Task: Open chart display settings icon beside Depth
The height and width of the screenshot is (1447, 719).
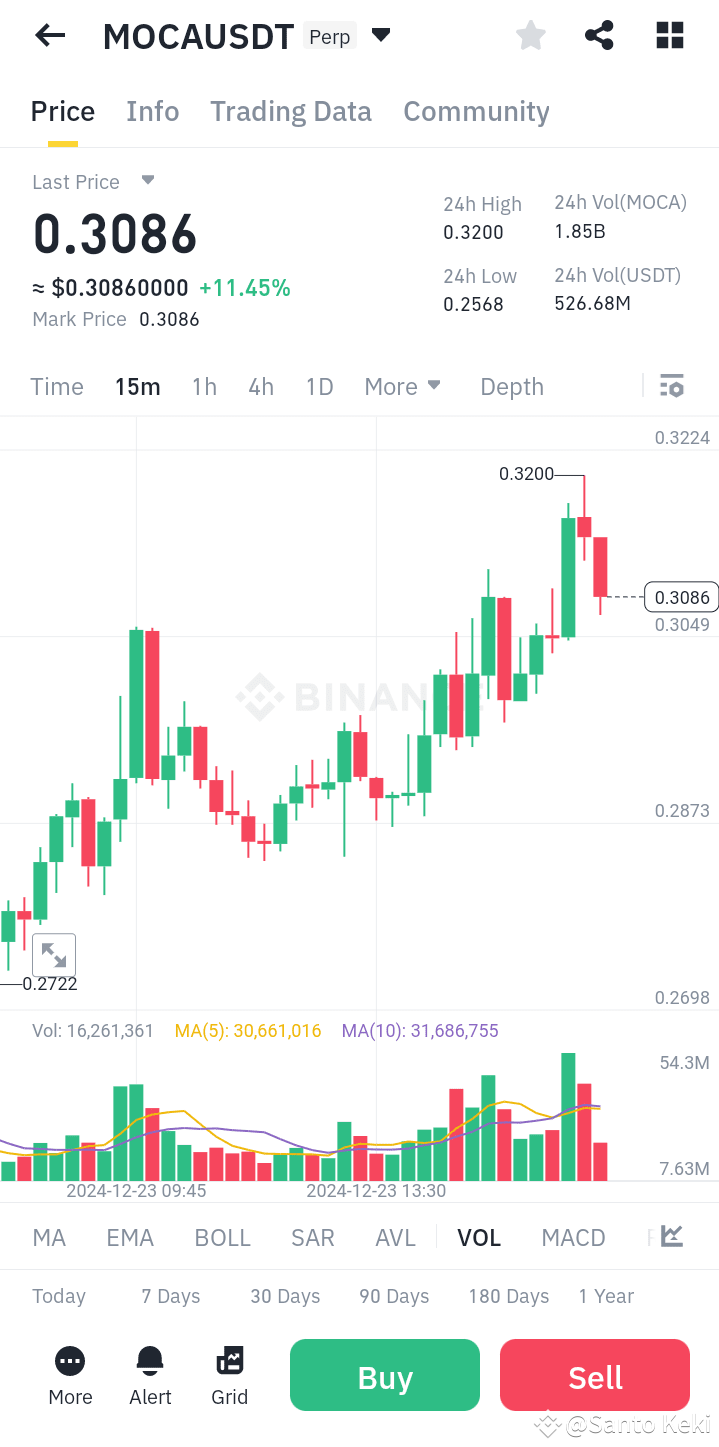Action: coord(671,386)
